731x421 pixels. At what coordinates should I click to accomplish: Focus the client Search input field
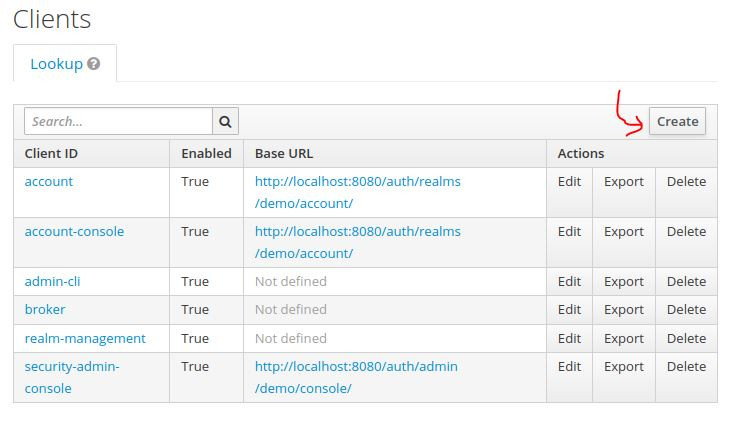(118, 122)
